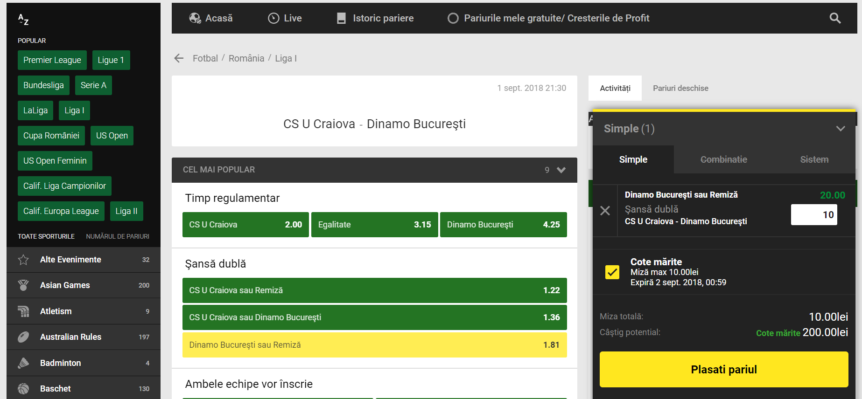Open Asian Games sport row
The height and width of the screenshot is (399, 862).
[x=84, y=285]
